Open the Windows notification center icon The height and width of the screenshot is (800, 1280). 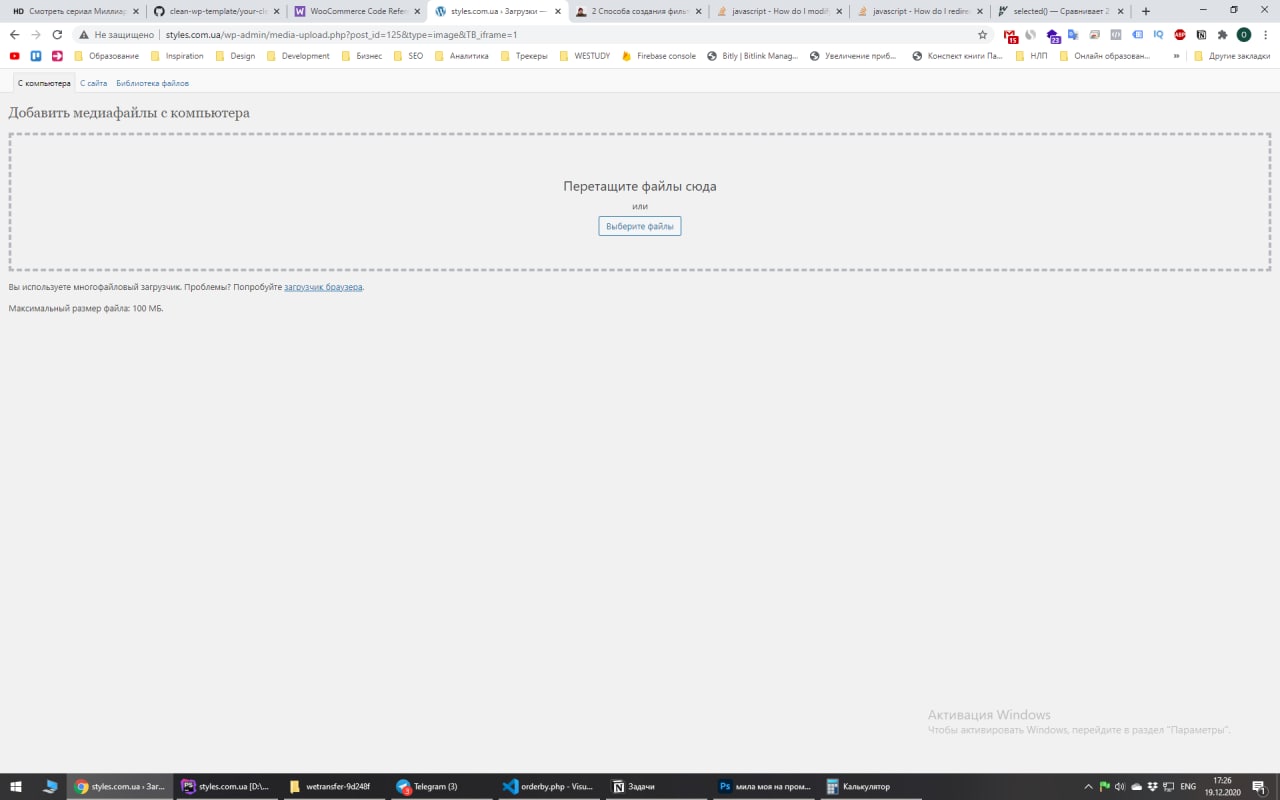click(1259, 787)
